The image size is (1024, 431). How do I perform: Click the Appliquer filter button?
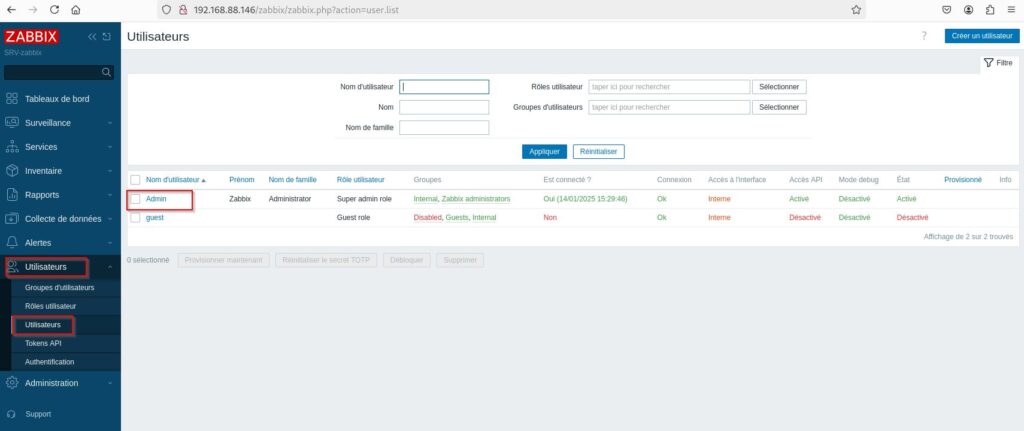[545, 152]
